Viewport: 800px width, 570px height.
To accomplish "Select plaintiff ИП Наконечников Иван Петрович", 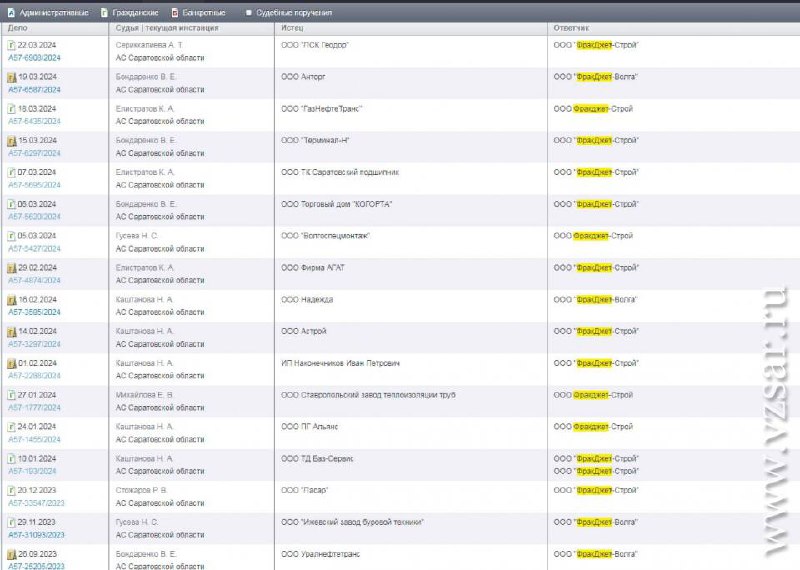I will (340, 363).
